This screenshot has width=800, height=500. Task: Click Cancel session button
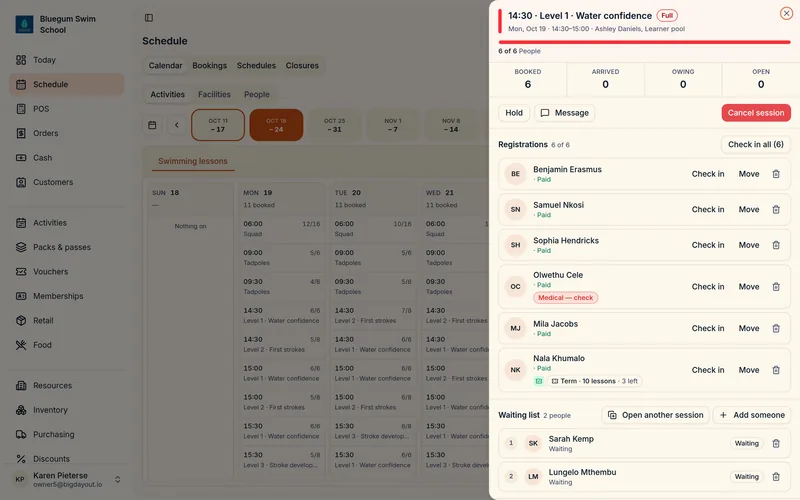(756, 113)
